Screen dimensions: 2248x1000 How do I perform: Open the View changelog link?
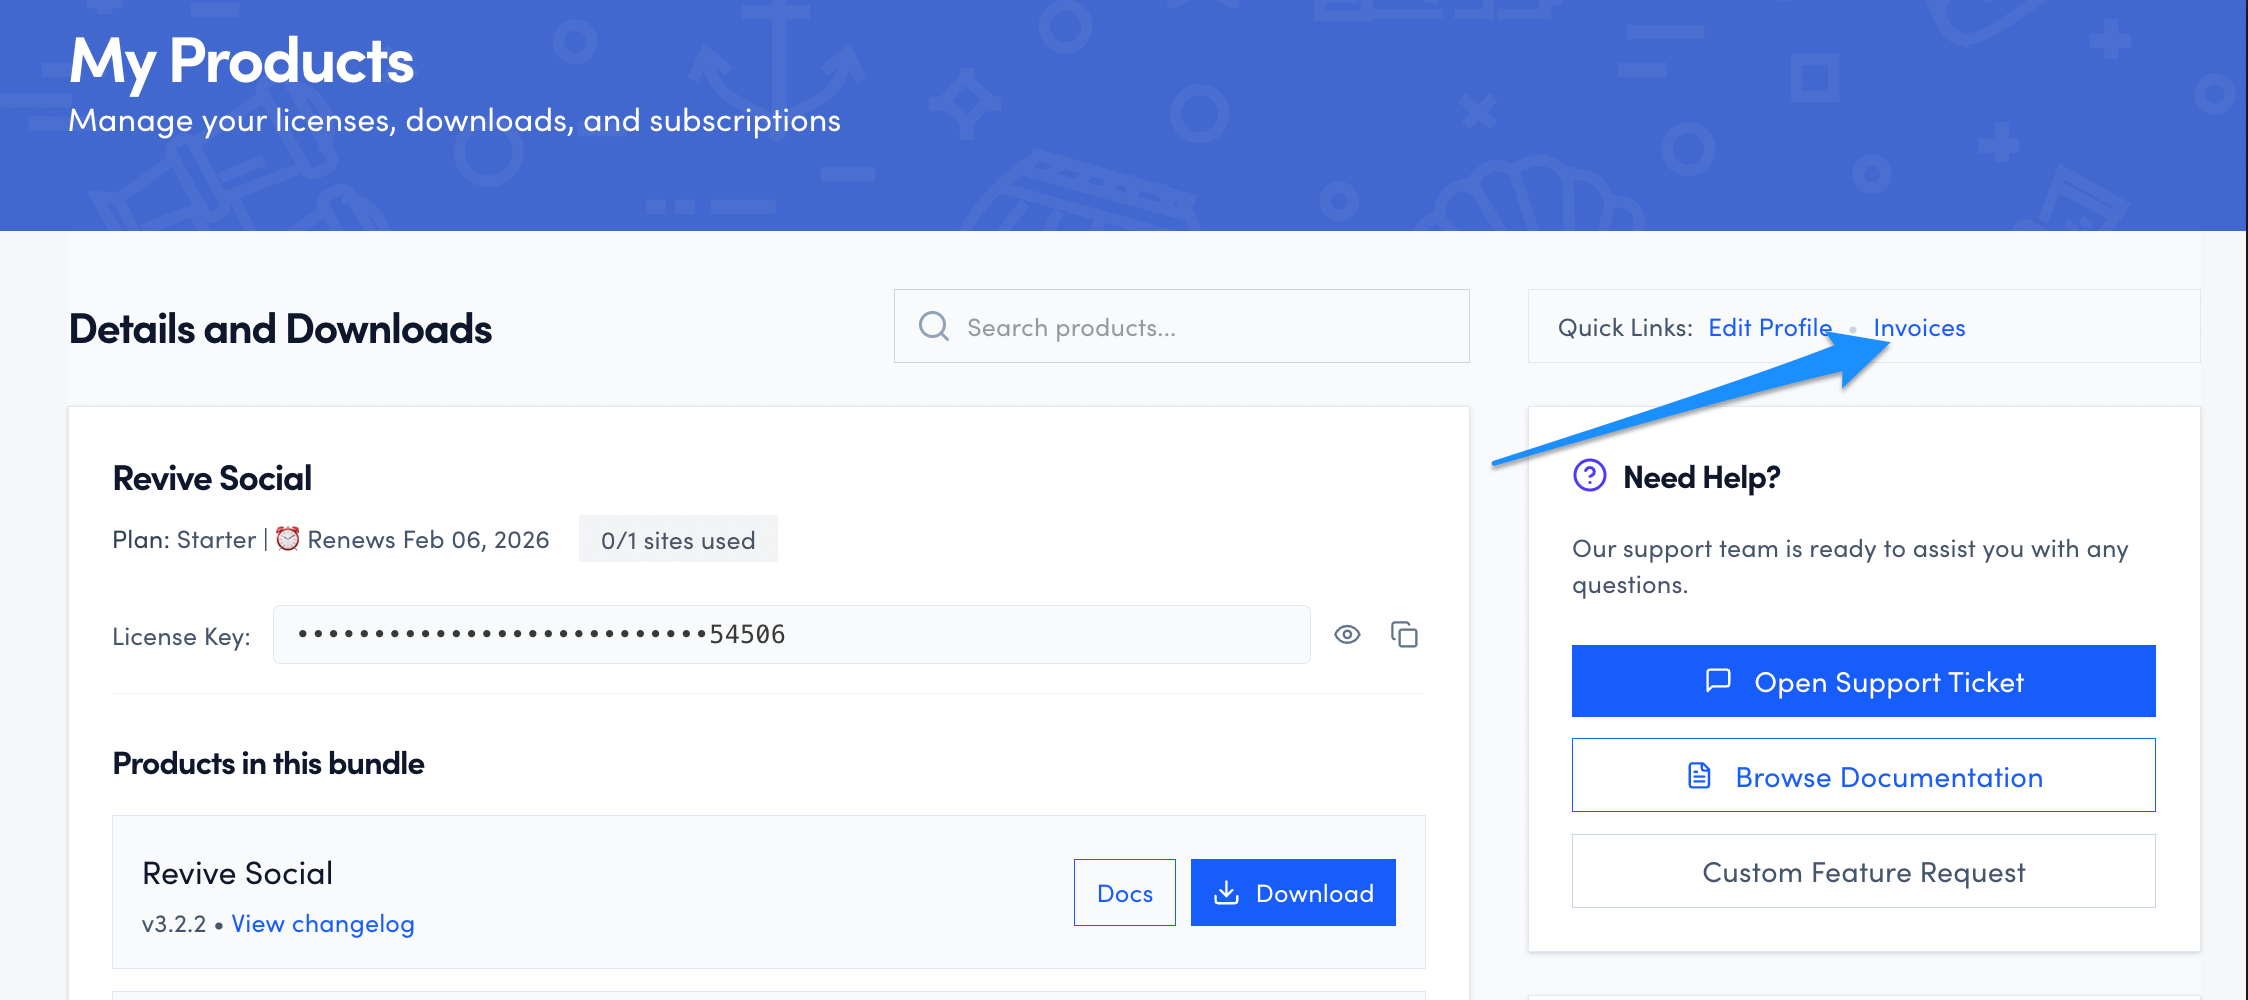(x=322, y=924)
